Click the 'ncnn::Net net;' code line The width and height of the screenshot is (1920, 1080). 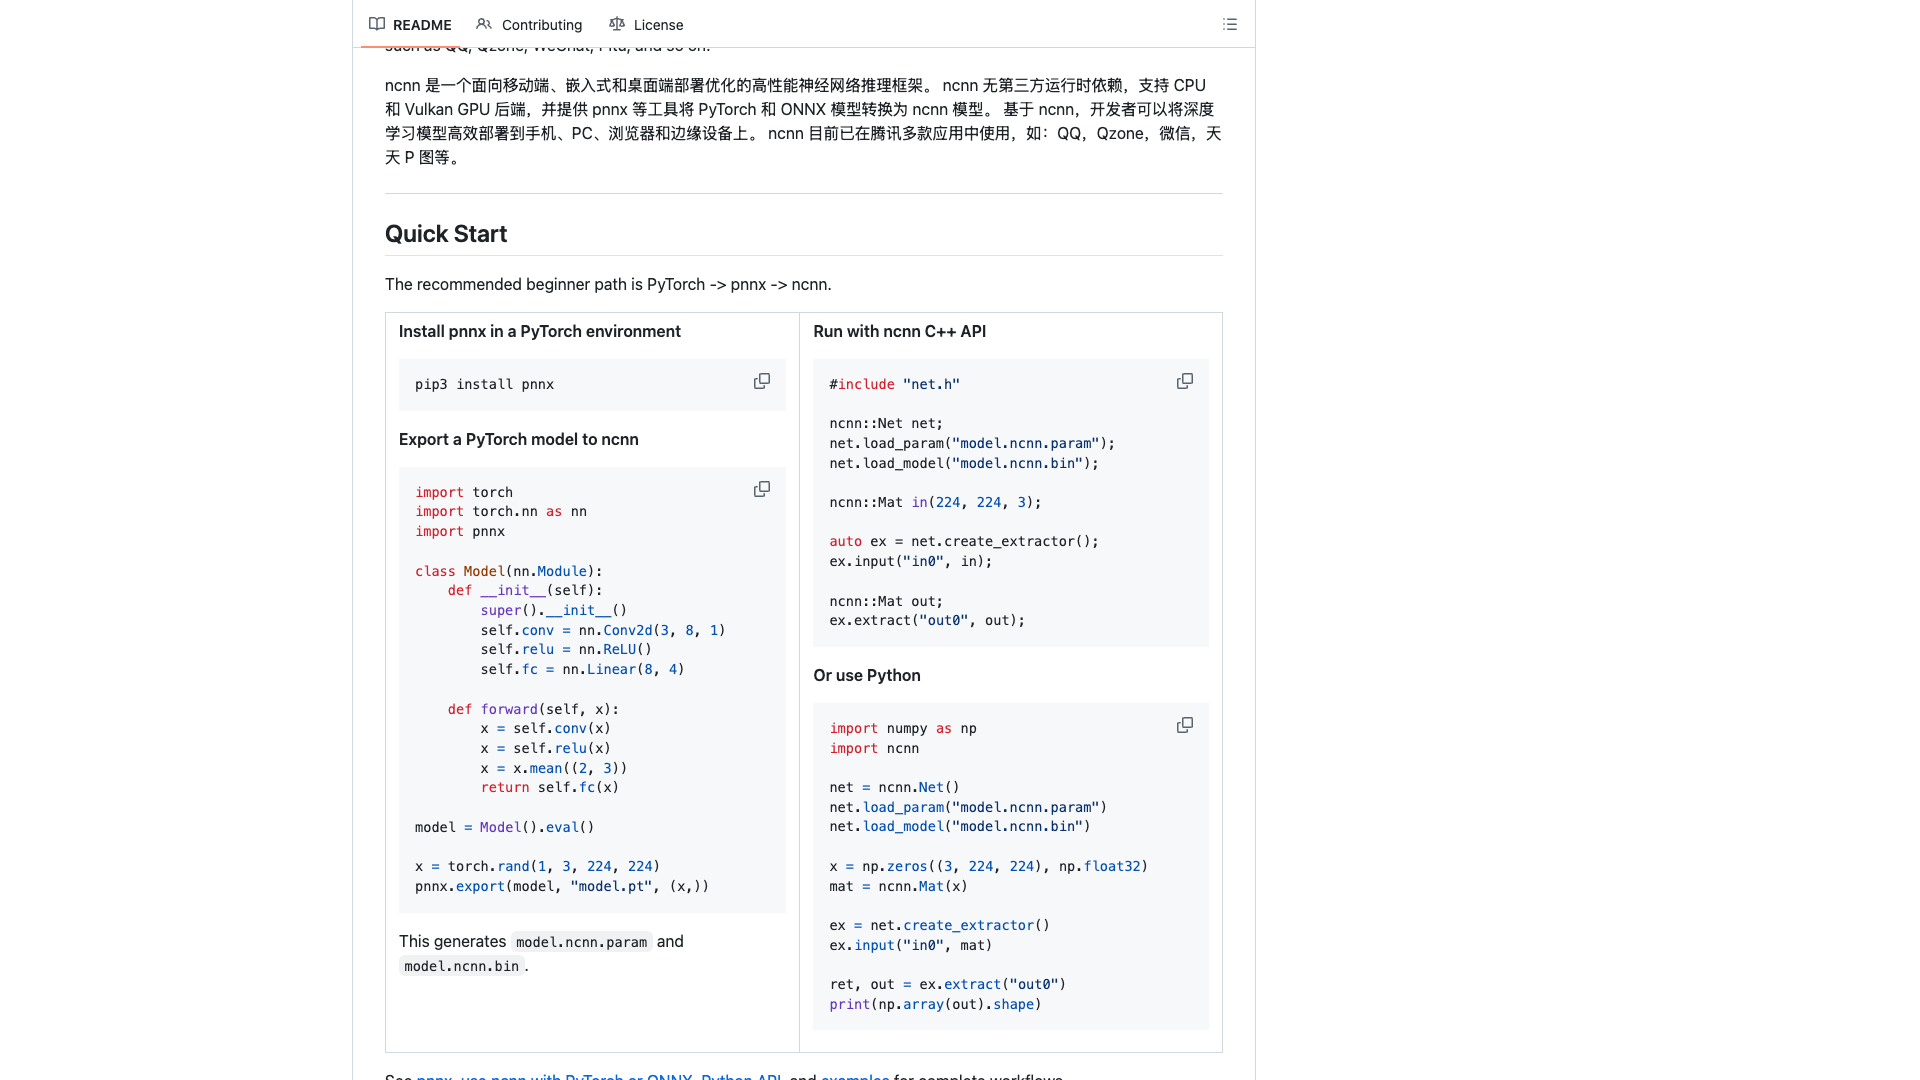(886, 423)
